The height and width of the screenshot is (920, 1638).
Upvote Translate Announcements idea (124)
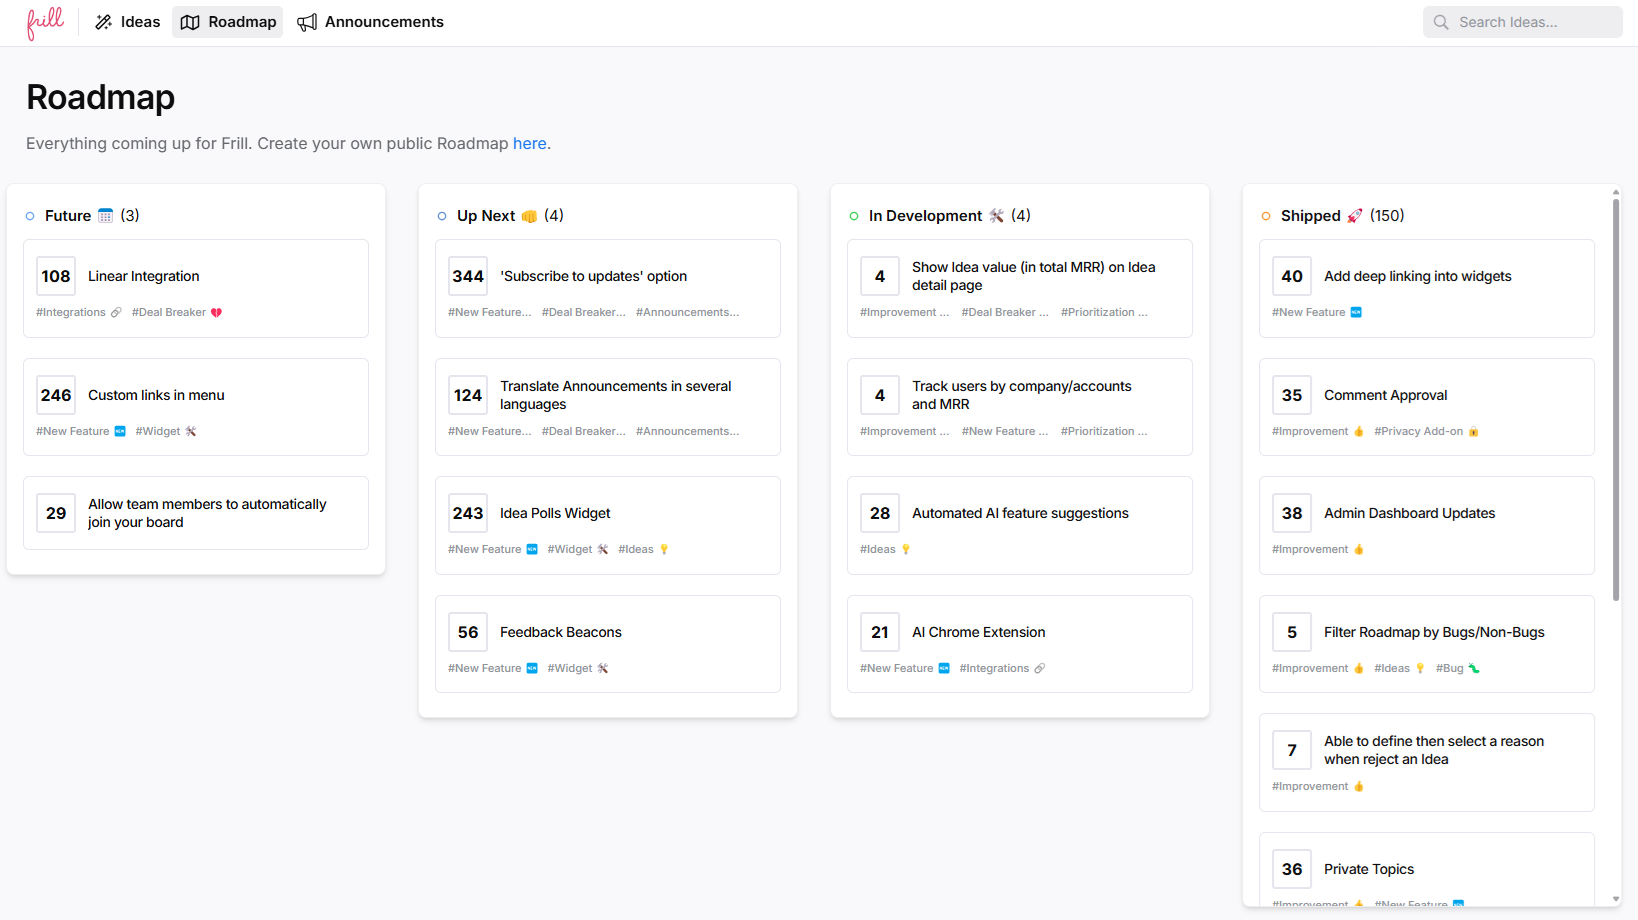coord(468,396)
